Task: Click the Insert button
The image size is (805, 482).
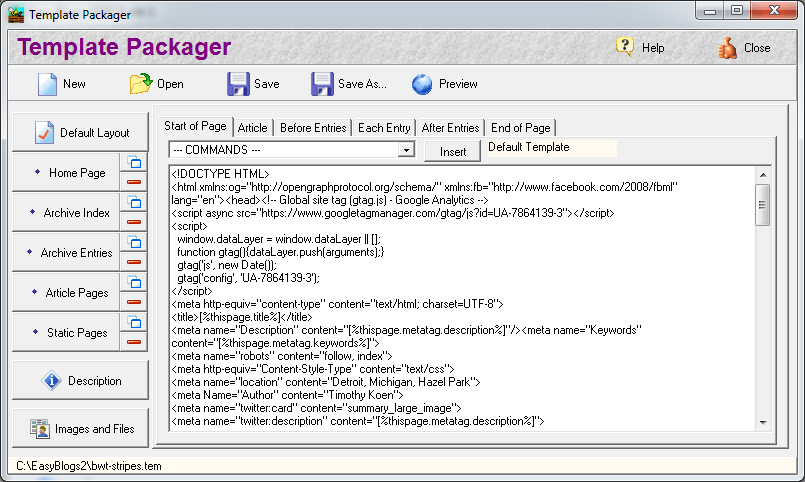Action: [x=453, y=151]
